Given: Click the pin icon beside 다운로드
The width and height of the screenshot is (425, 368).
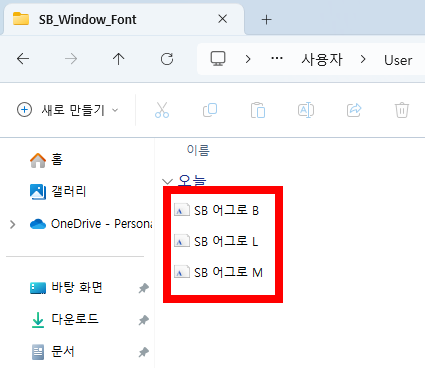Looking at the screenshot, I should [144, 320].
